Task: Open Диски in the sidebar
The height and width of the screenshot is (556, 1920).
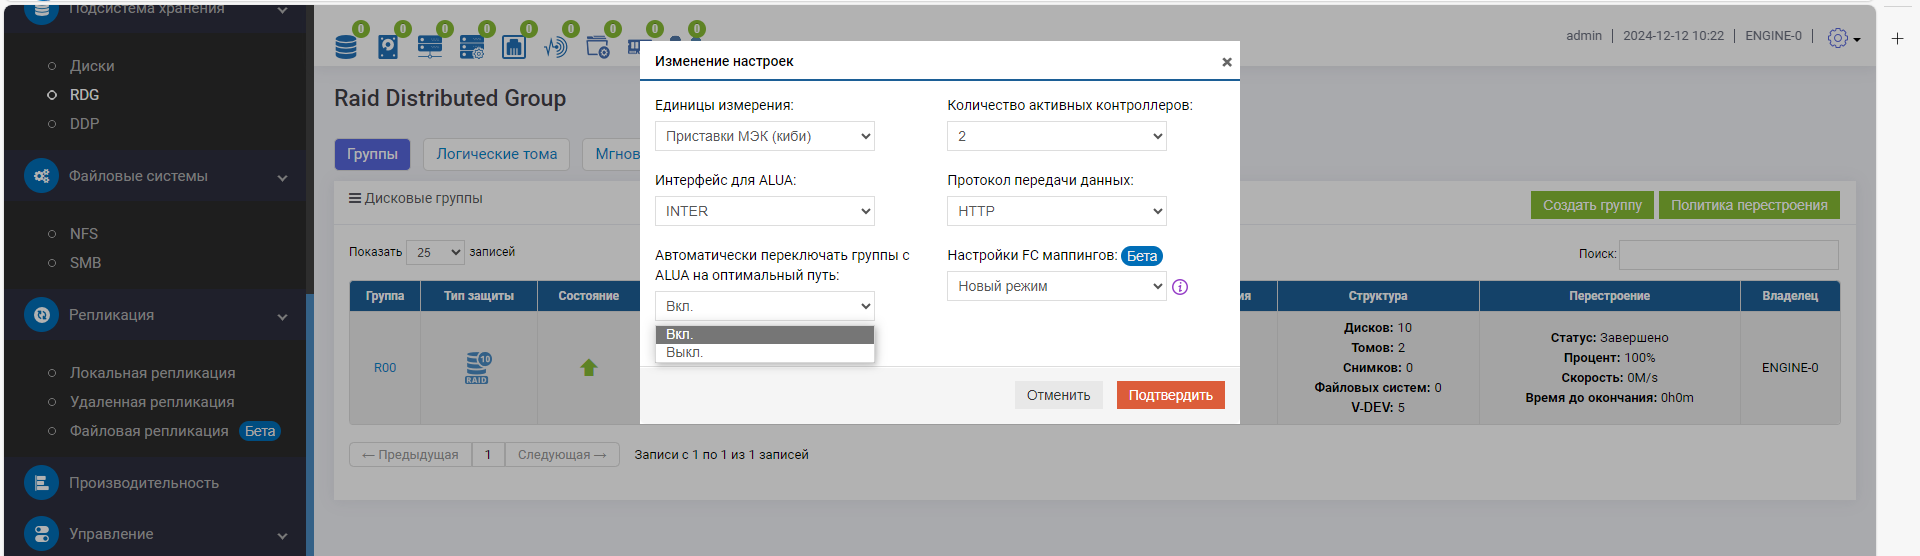Action: coord(92,66)
